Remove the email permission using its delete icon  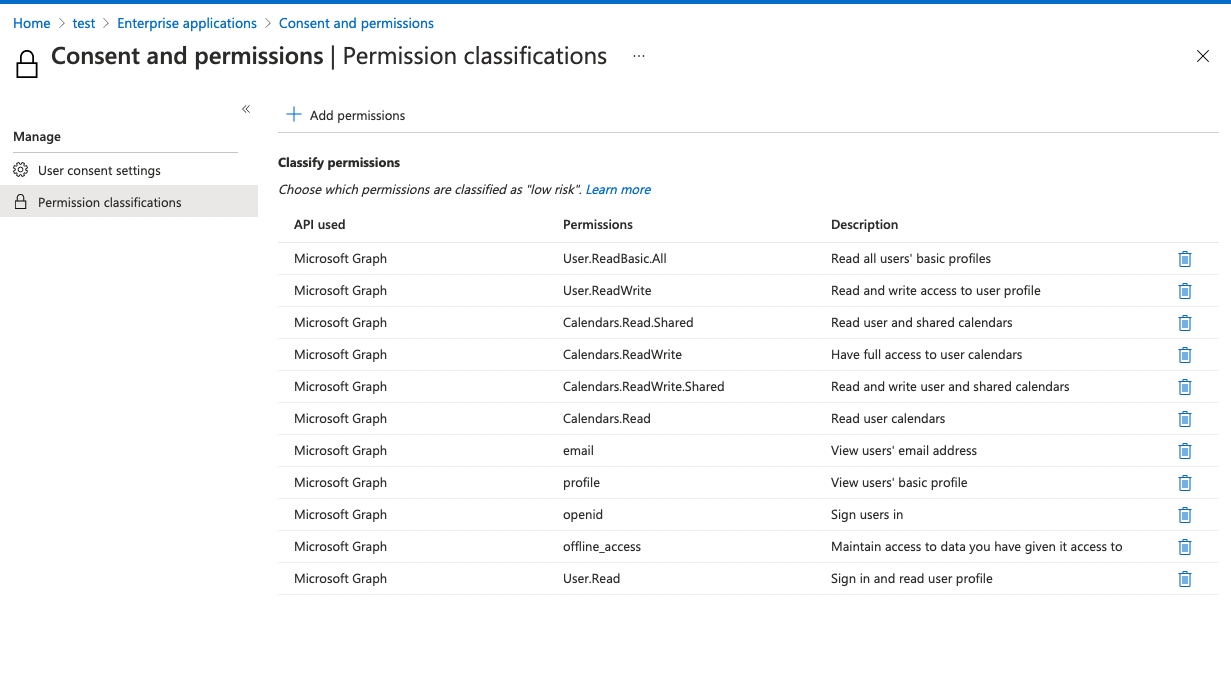pos(1184,451)
